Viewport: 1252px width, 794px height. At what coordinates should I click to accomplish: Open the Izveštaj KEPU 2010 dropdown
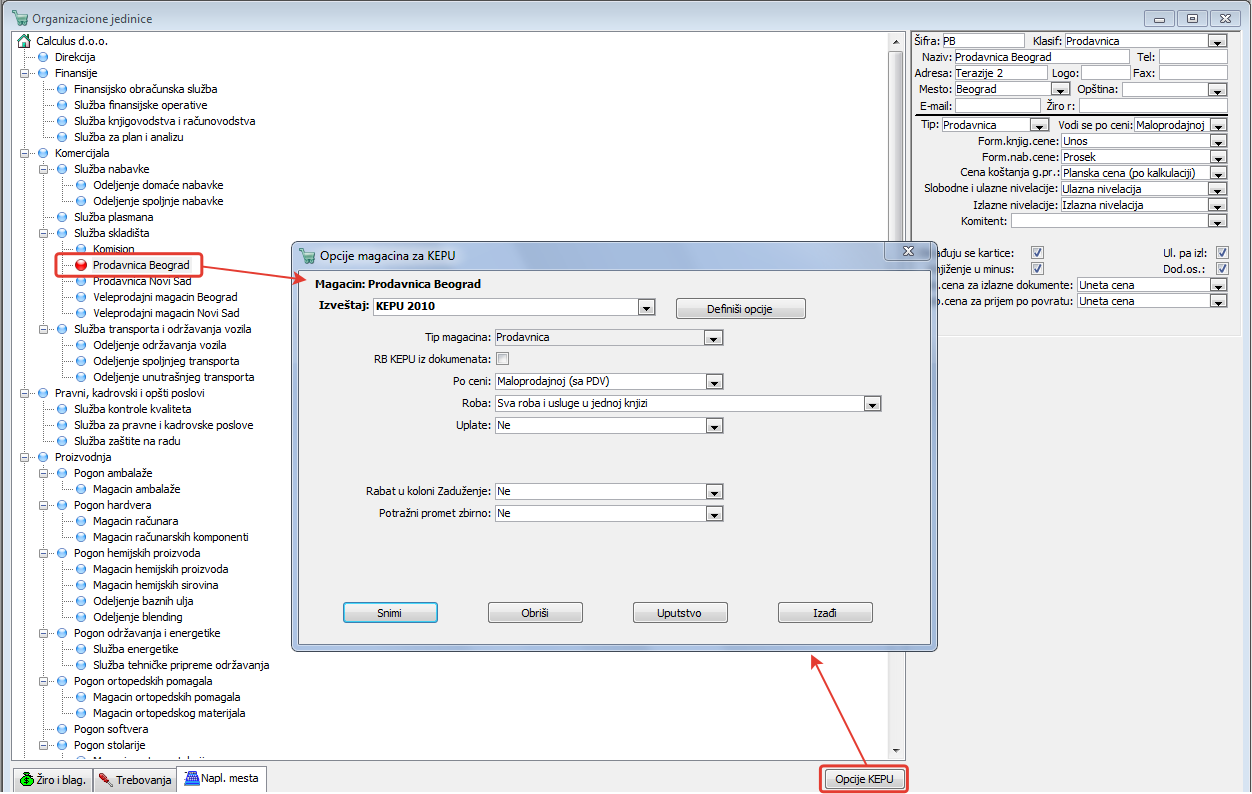coord(646,308)
